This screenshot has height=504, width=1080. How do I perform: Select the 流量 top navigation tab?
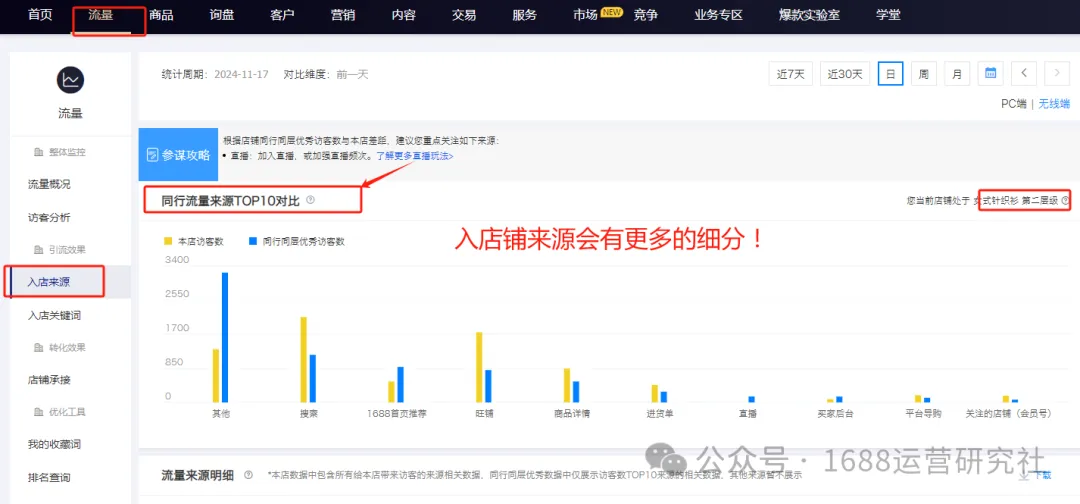(x=101, y=14)
